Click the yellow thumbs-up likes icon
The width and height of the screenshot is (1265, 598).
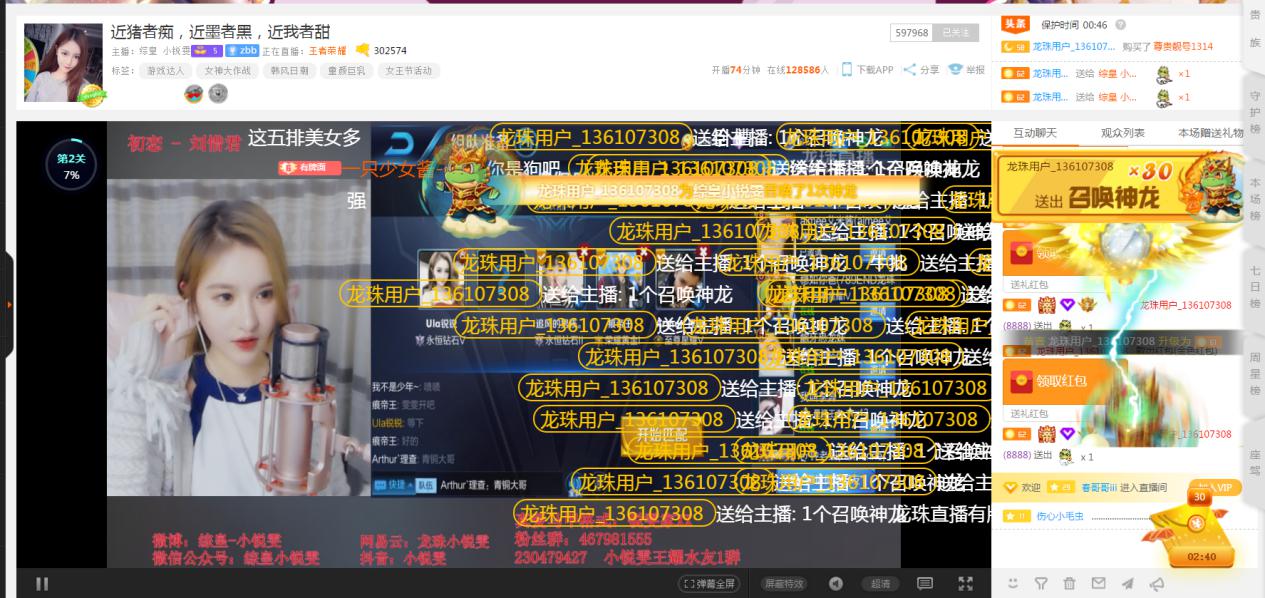[363, 50]
